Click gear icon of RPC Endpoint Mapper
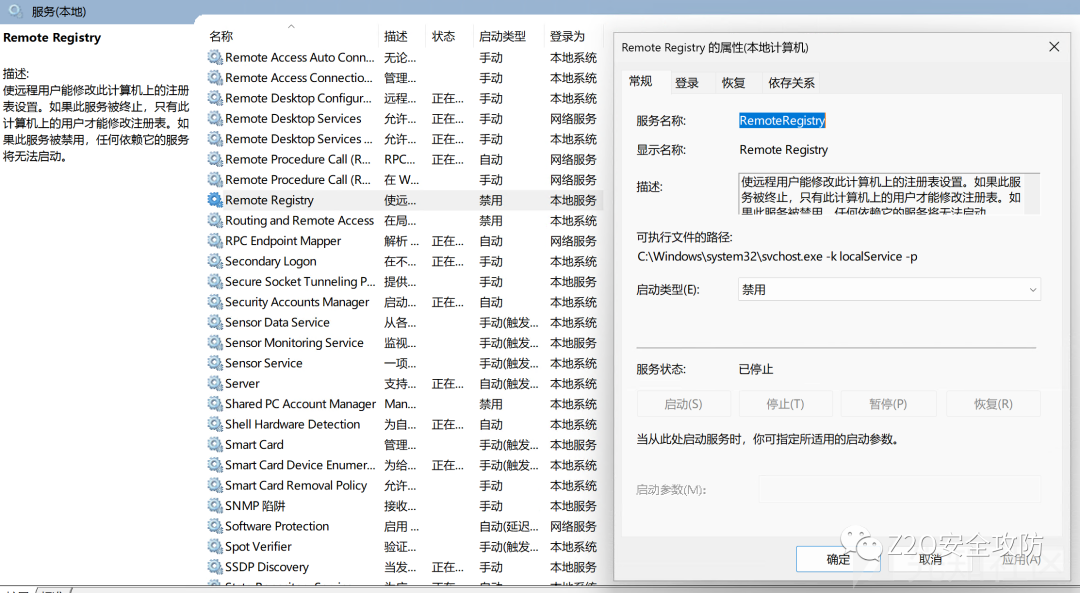The image size is (1080, 593). (x=215, y=240)
